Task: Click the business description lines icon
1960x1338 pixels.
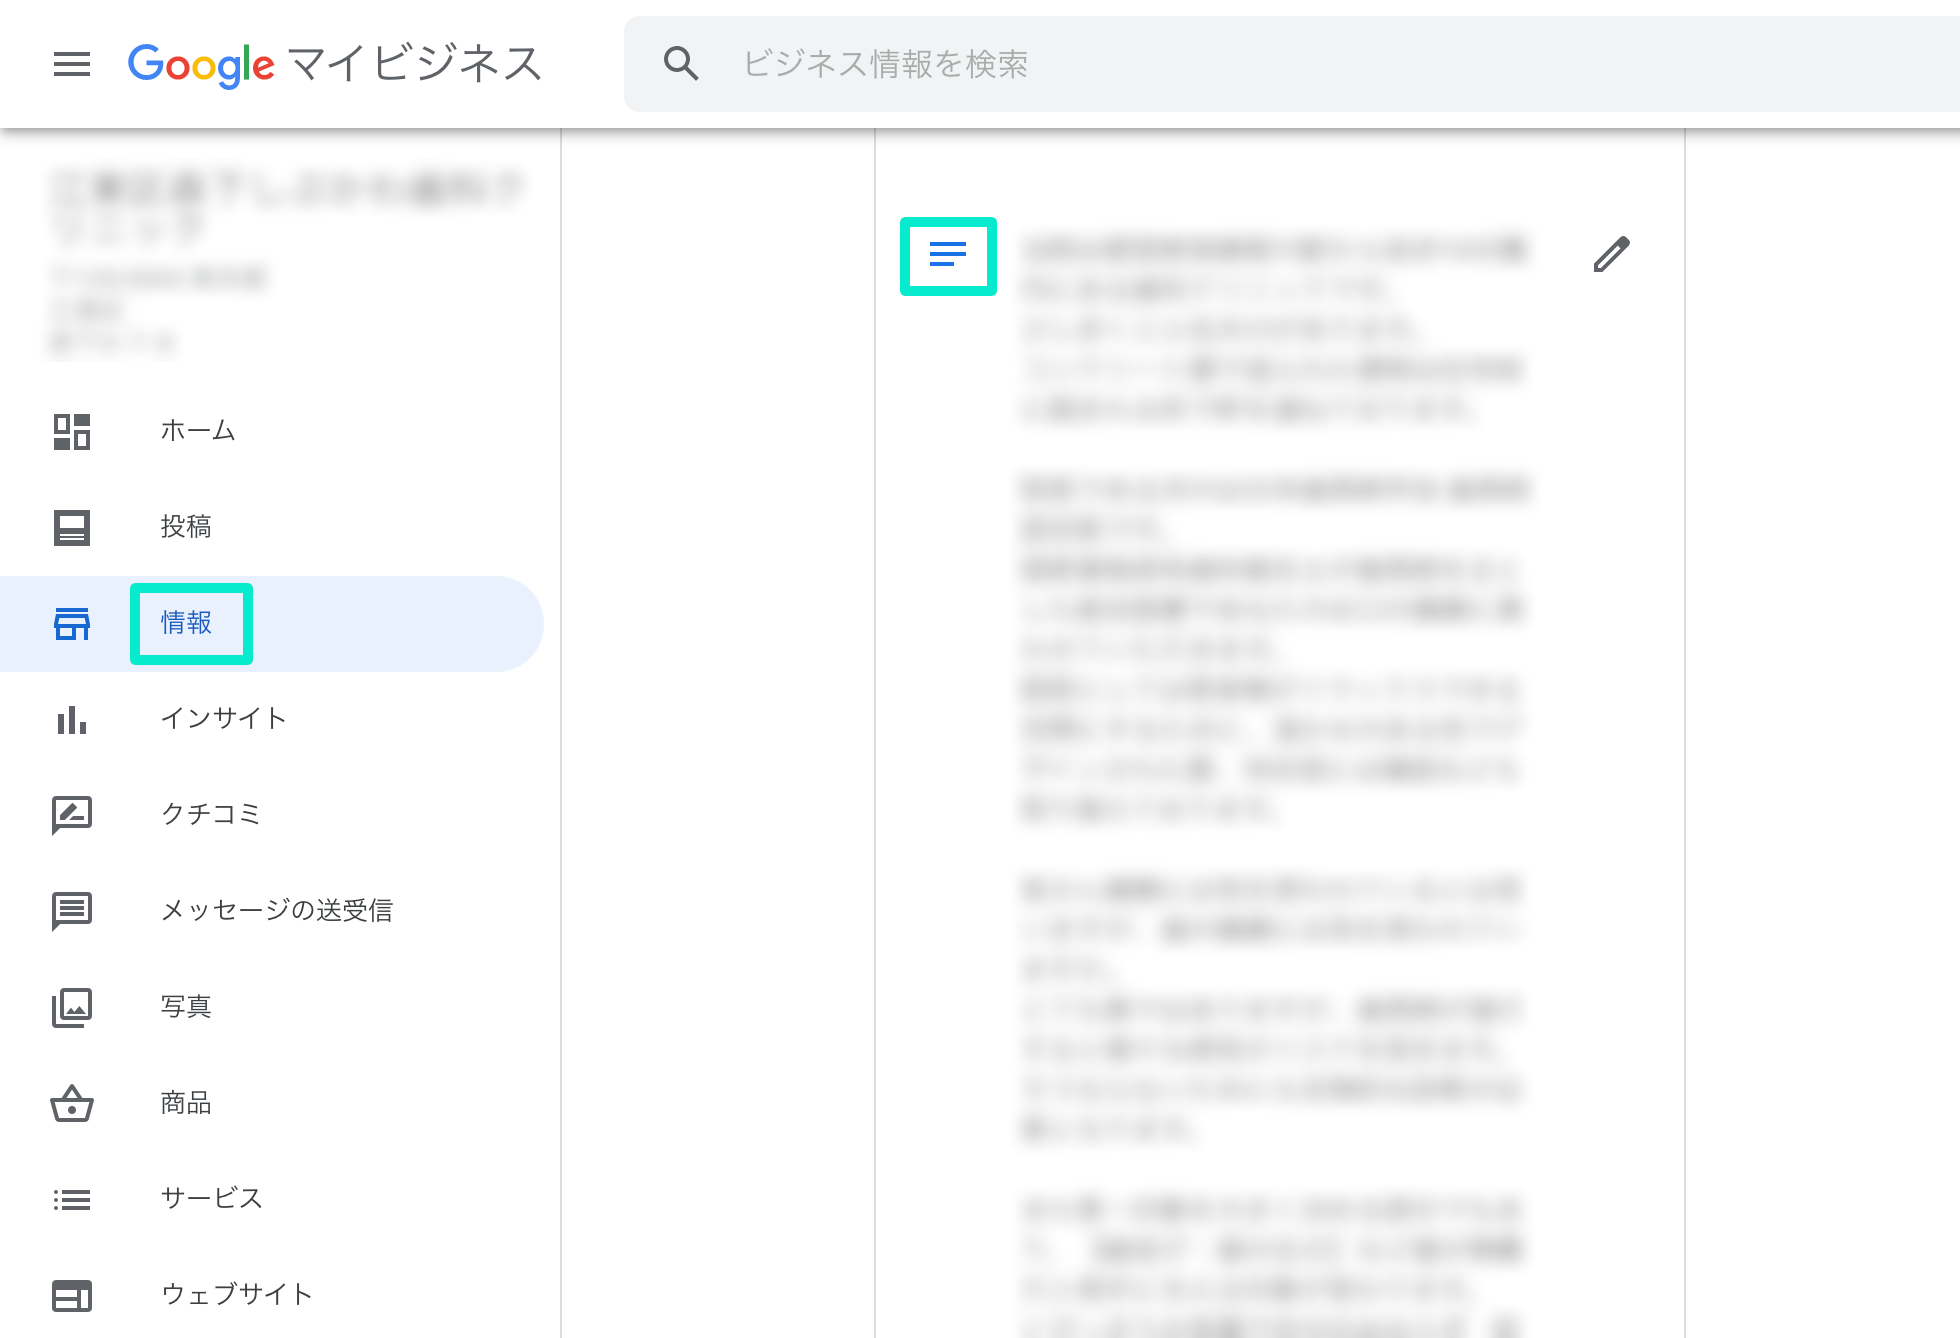Action: [948, 254]
